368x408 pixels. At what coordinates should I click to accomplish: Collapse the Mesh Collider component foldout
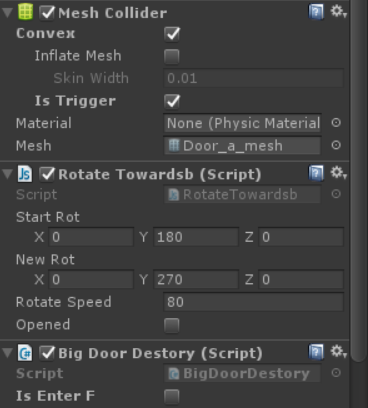(x=7, y=13)
